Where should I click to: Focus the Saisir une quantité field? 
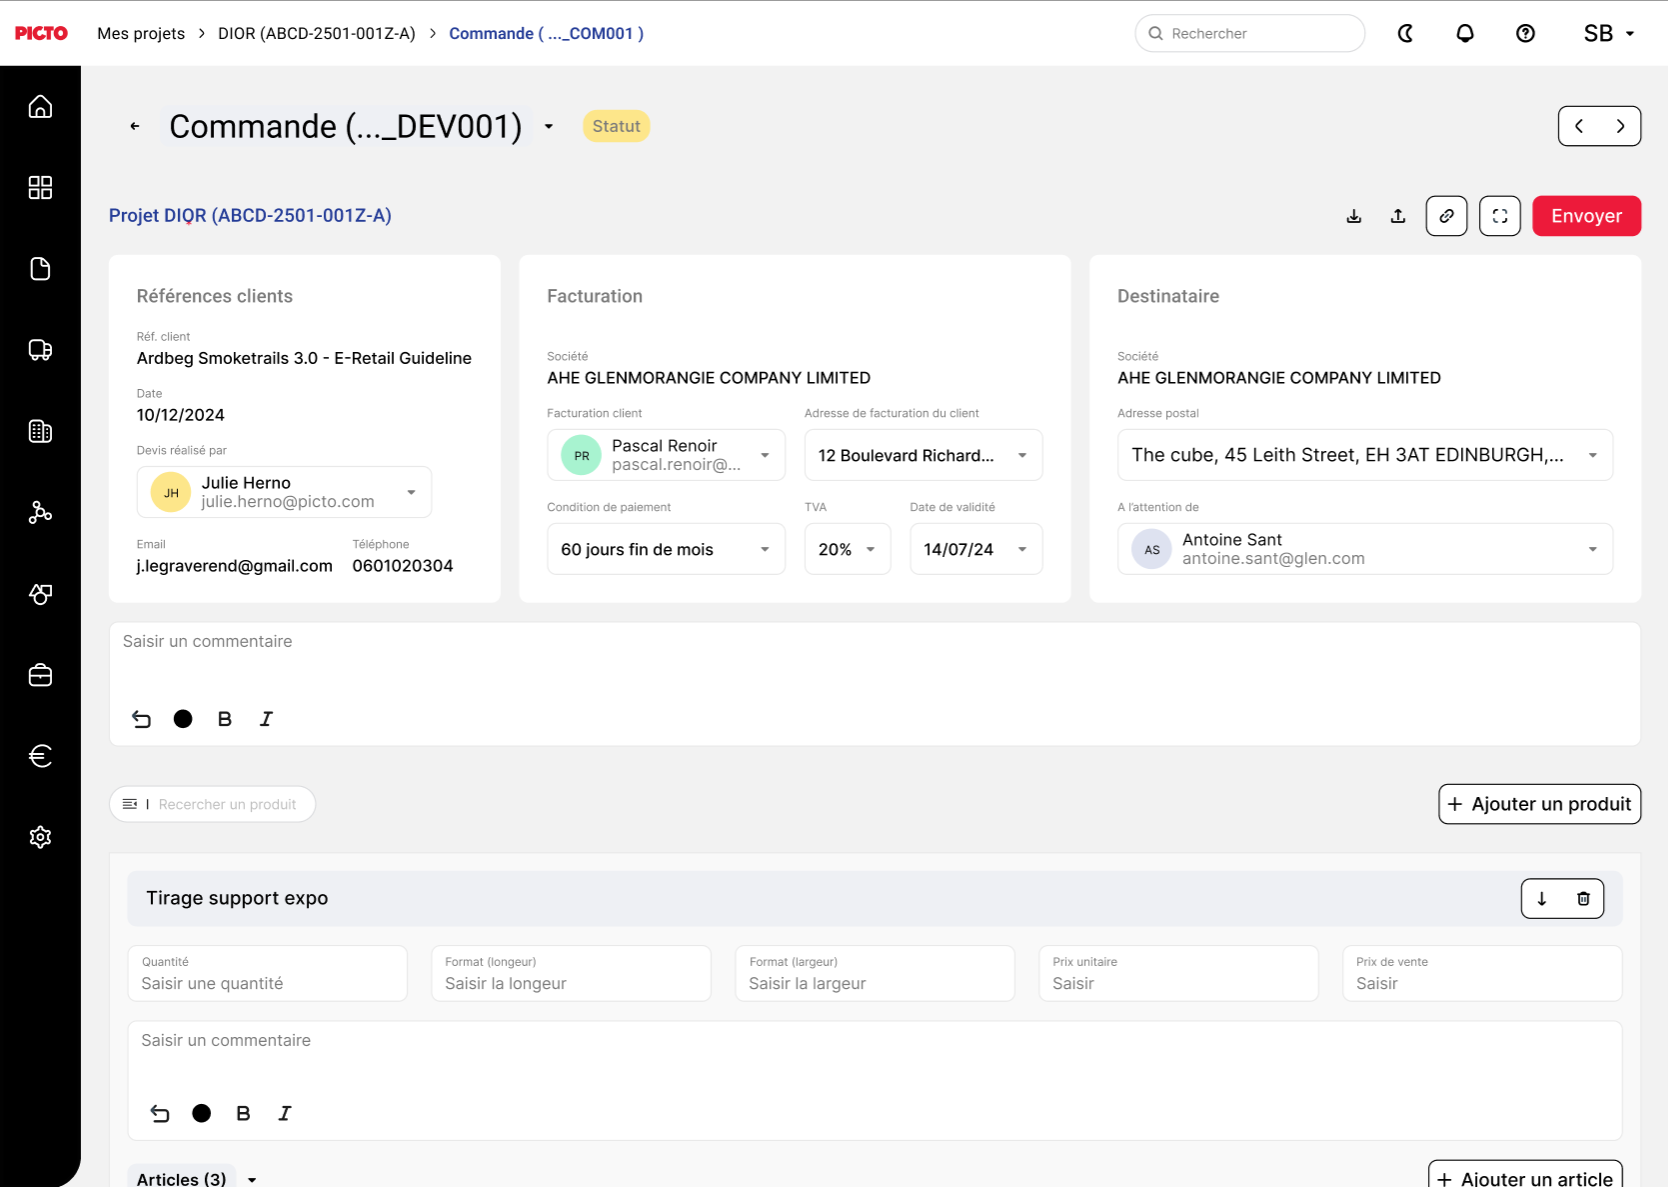[x=267, y=973]
